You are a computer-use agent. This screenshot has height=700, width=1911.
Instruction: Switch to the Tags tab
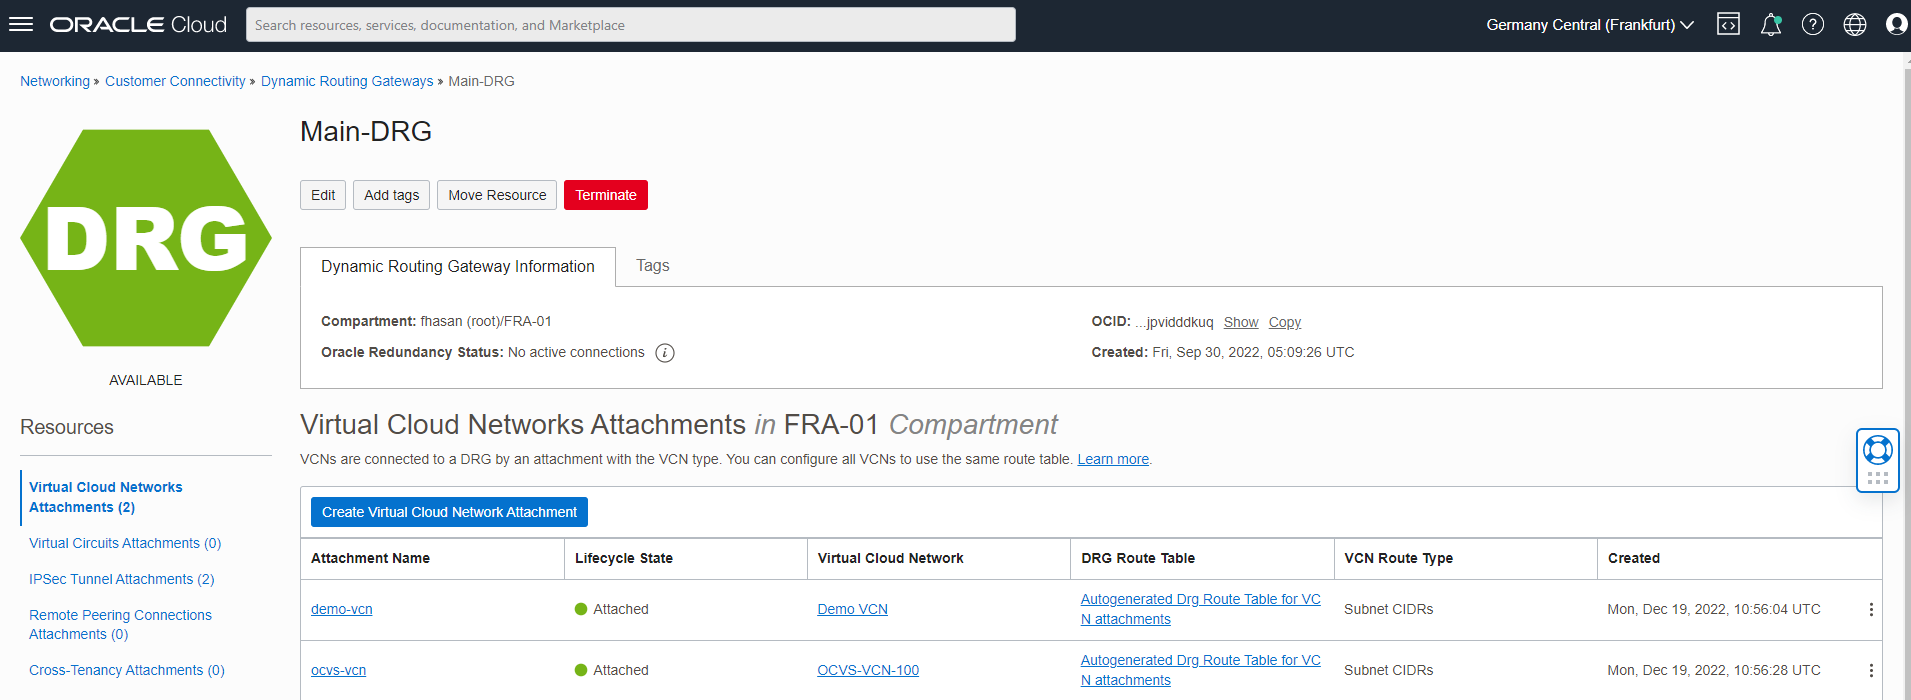[x=653, y=266]
